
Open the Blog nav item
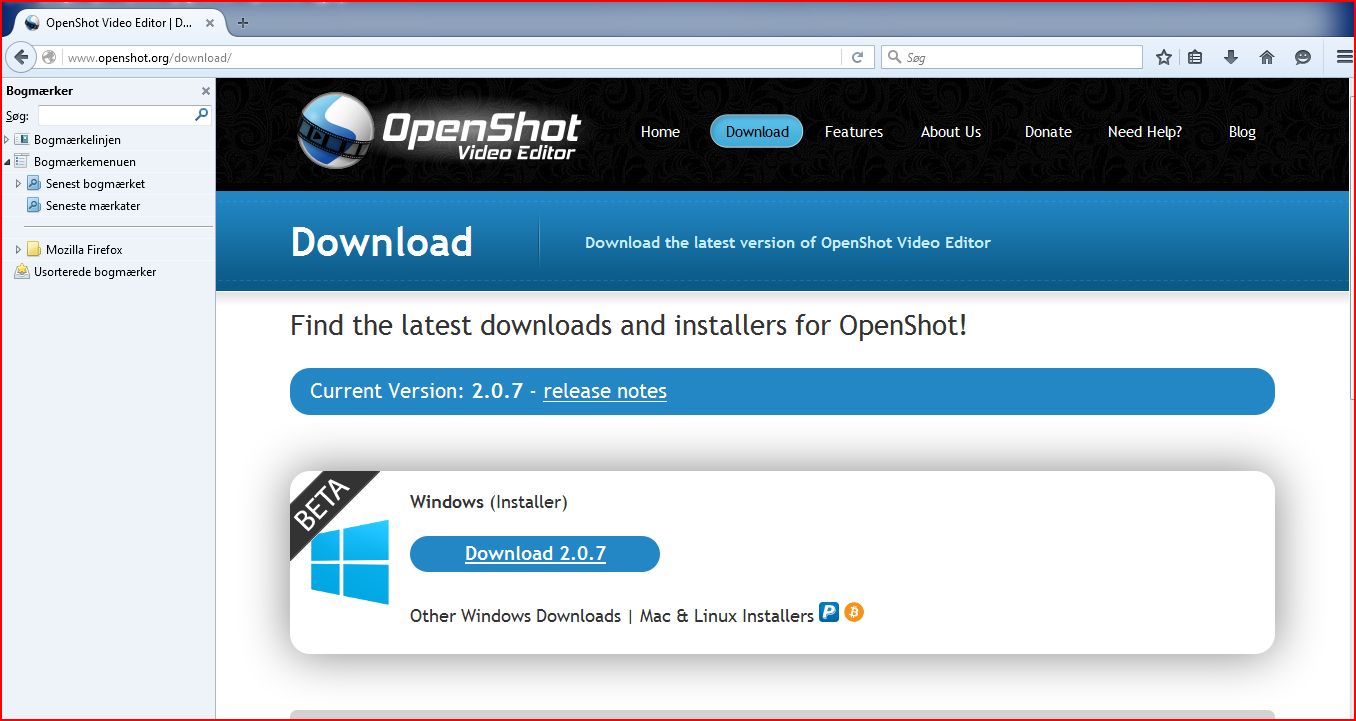pos(1242,132)
